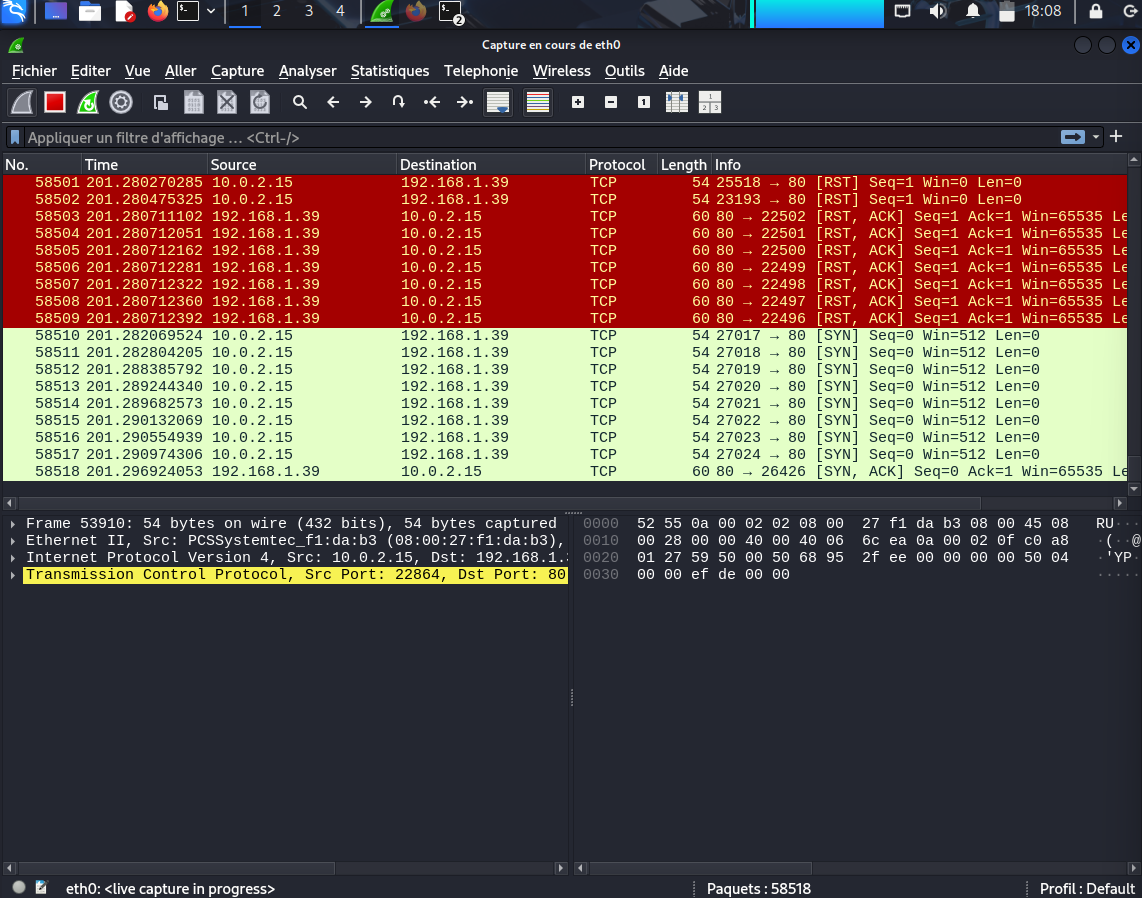Stop the running capture with red square
1142x898 pixels.
click(55, 102)
